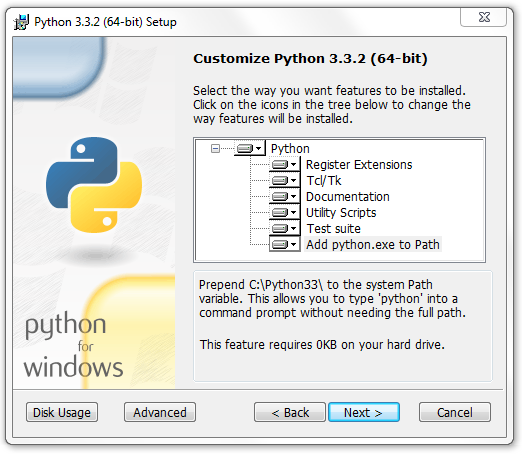Click the drive icon for Register Extensions

click(284, 164)
